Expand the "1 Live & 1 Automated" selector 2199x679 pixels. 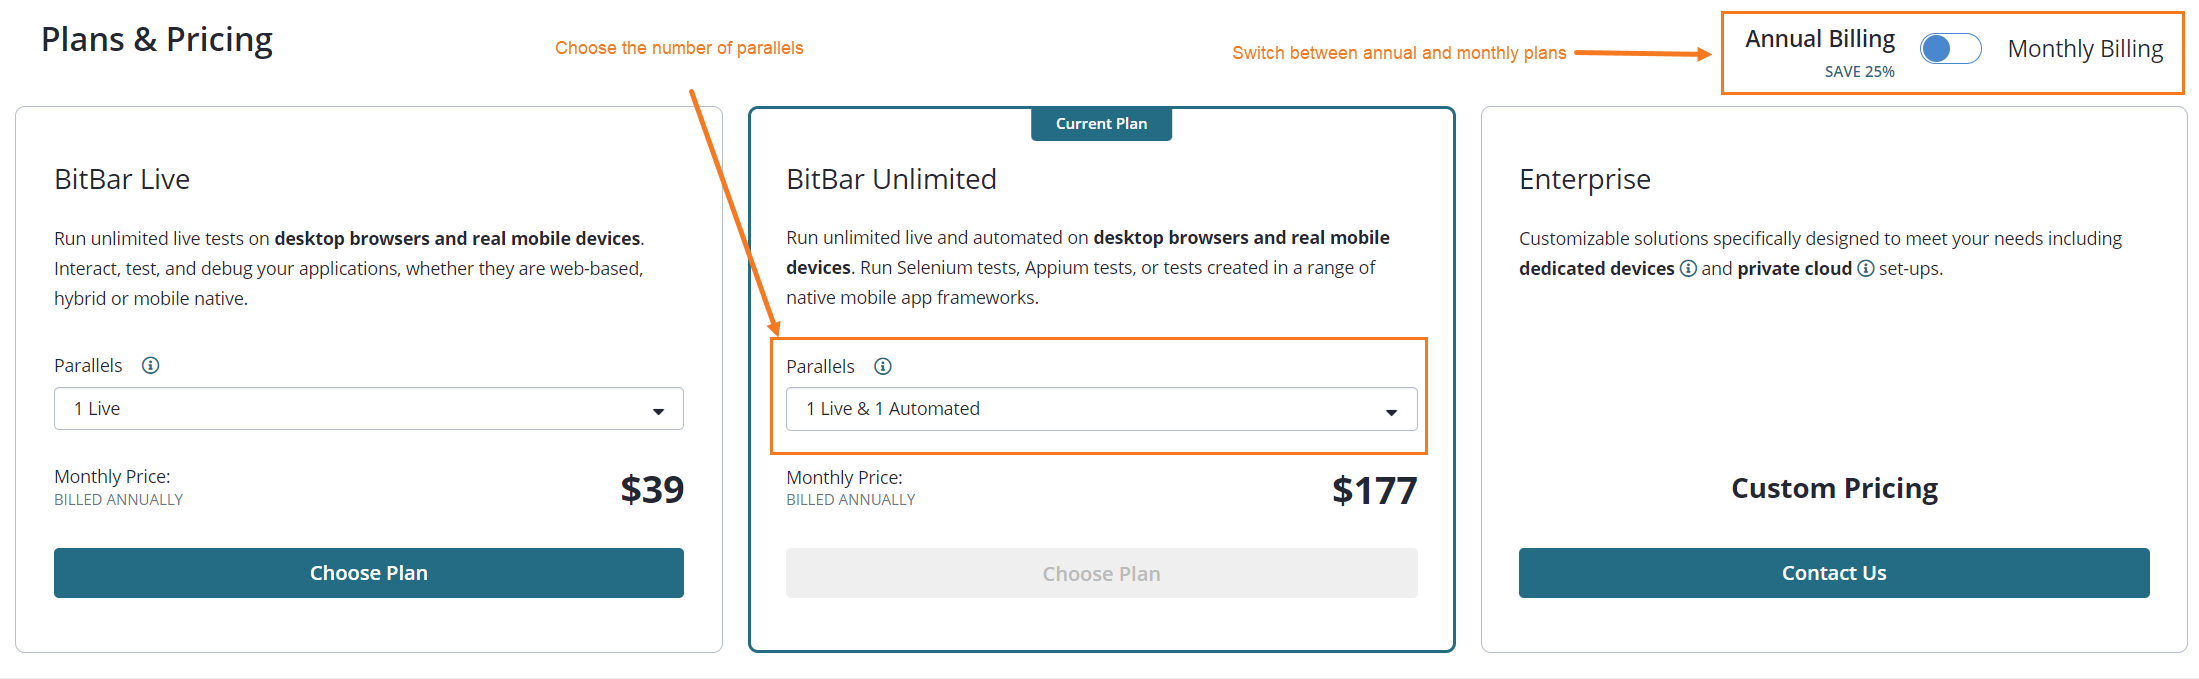(1100, 408)
